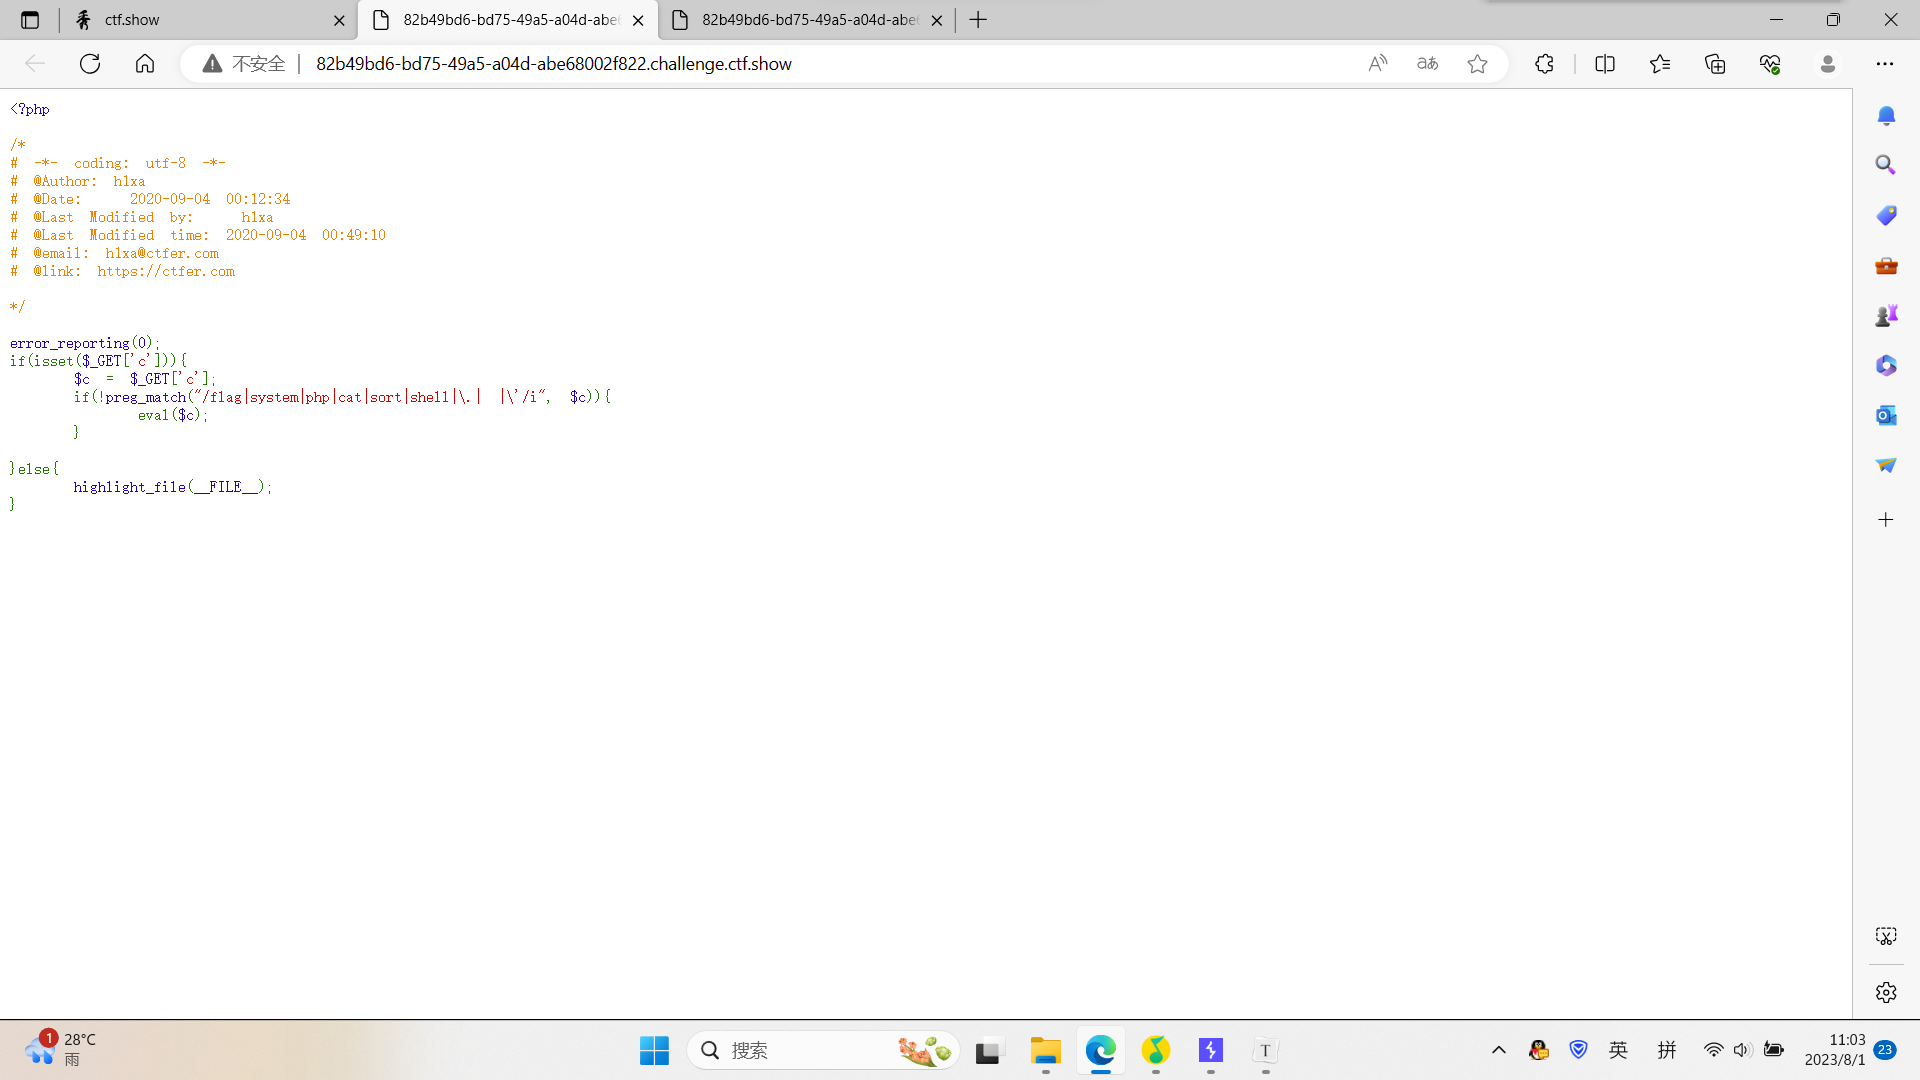
Task: Open sidebar search
Action: pos(1886,165)
